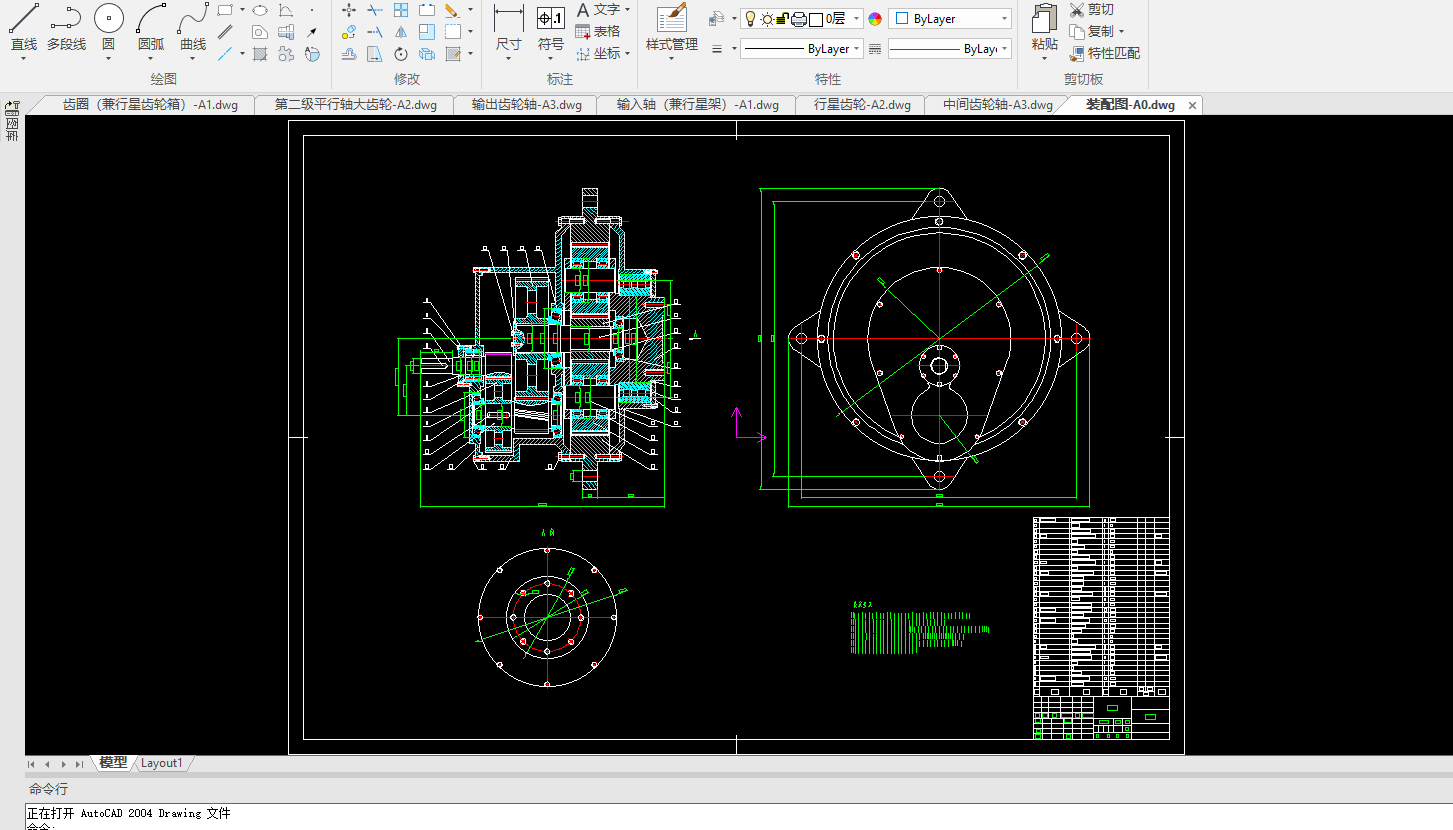Viewport: 1453px width, 830px height.
Task: Select the Move tool in 修改 panel
Action: (349, 10)
